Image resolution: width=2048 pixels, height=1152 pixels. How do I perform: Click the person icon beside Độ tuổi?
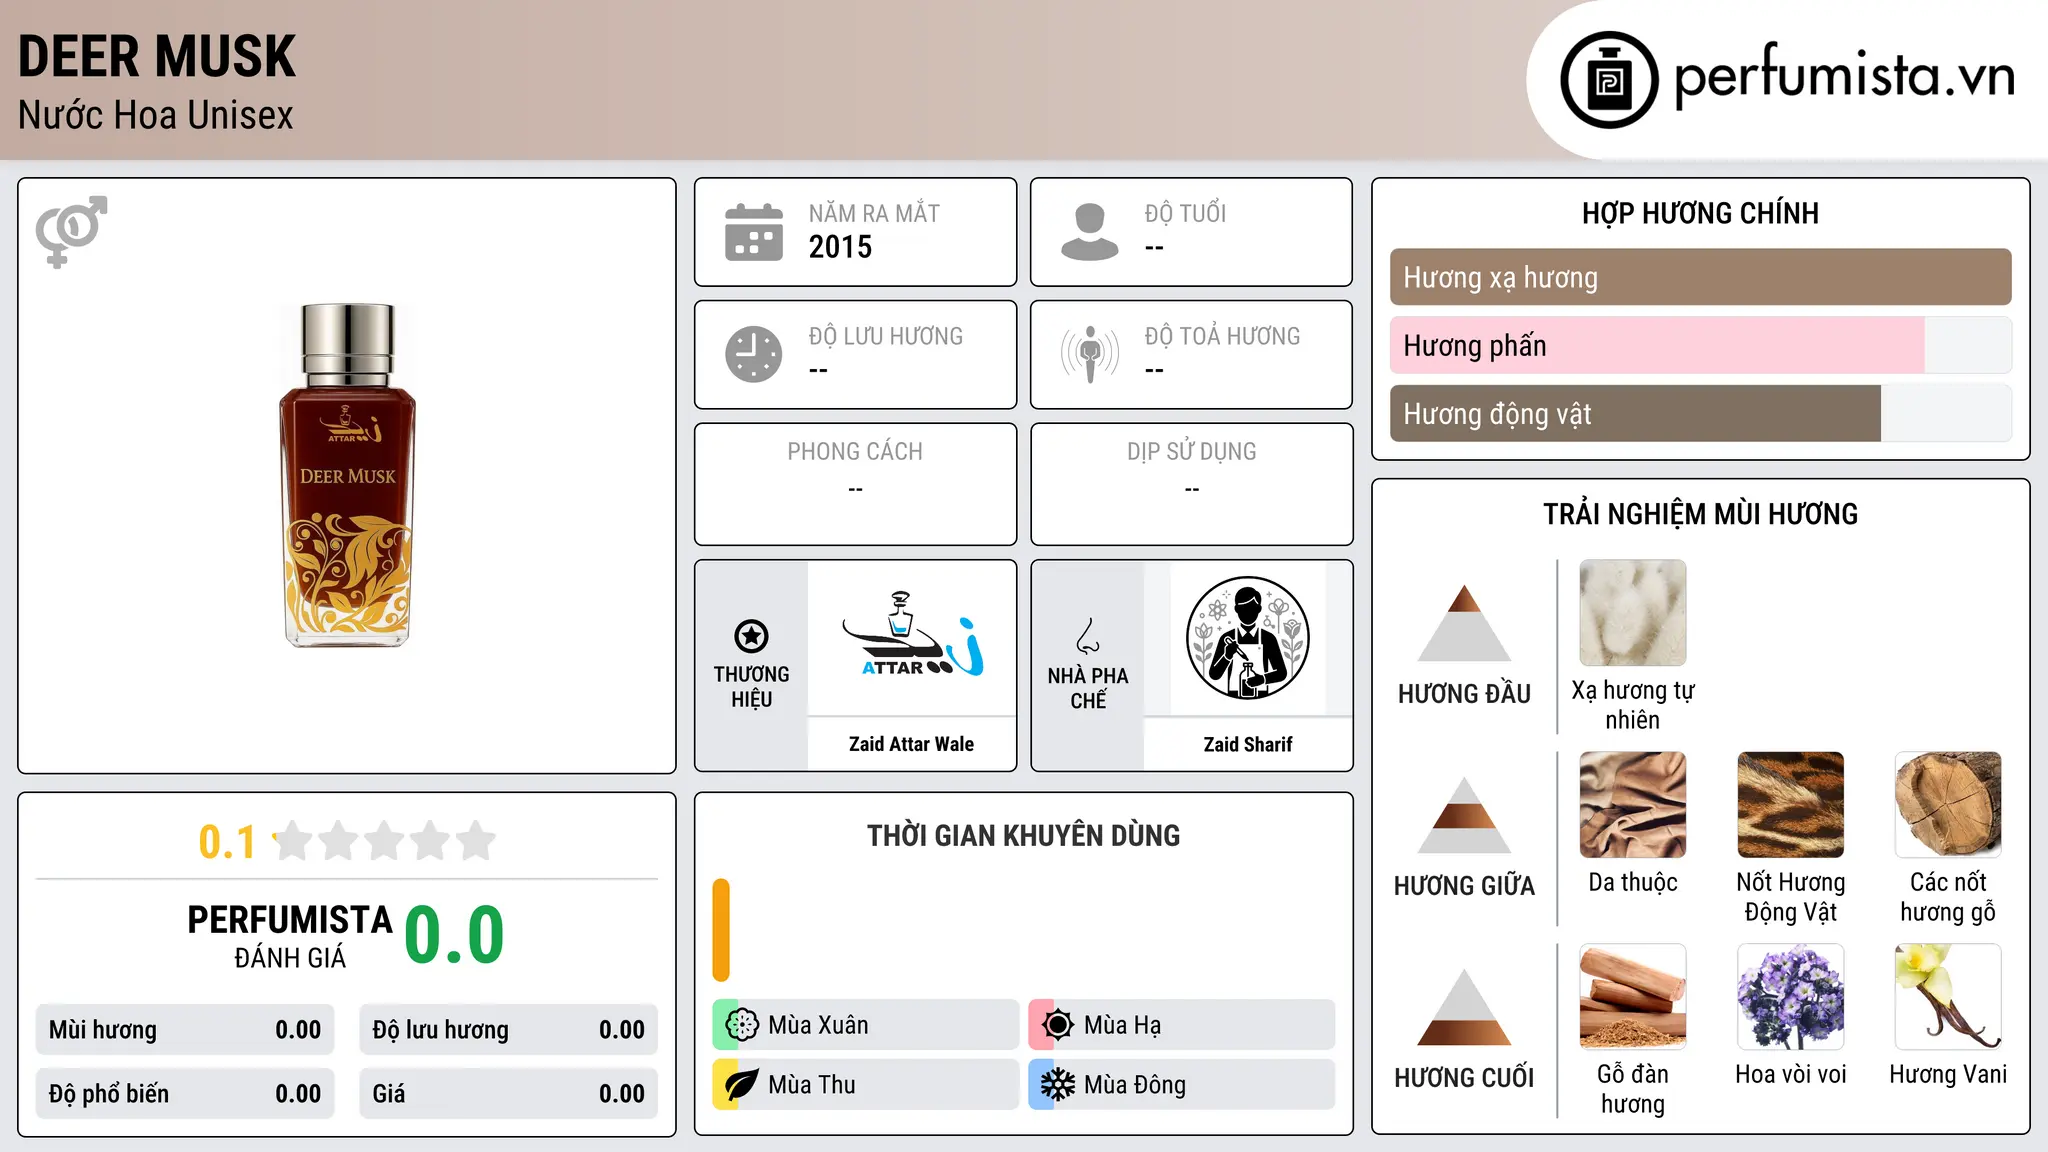tap(1090, 232)
